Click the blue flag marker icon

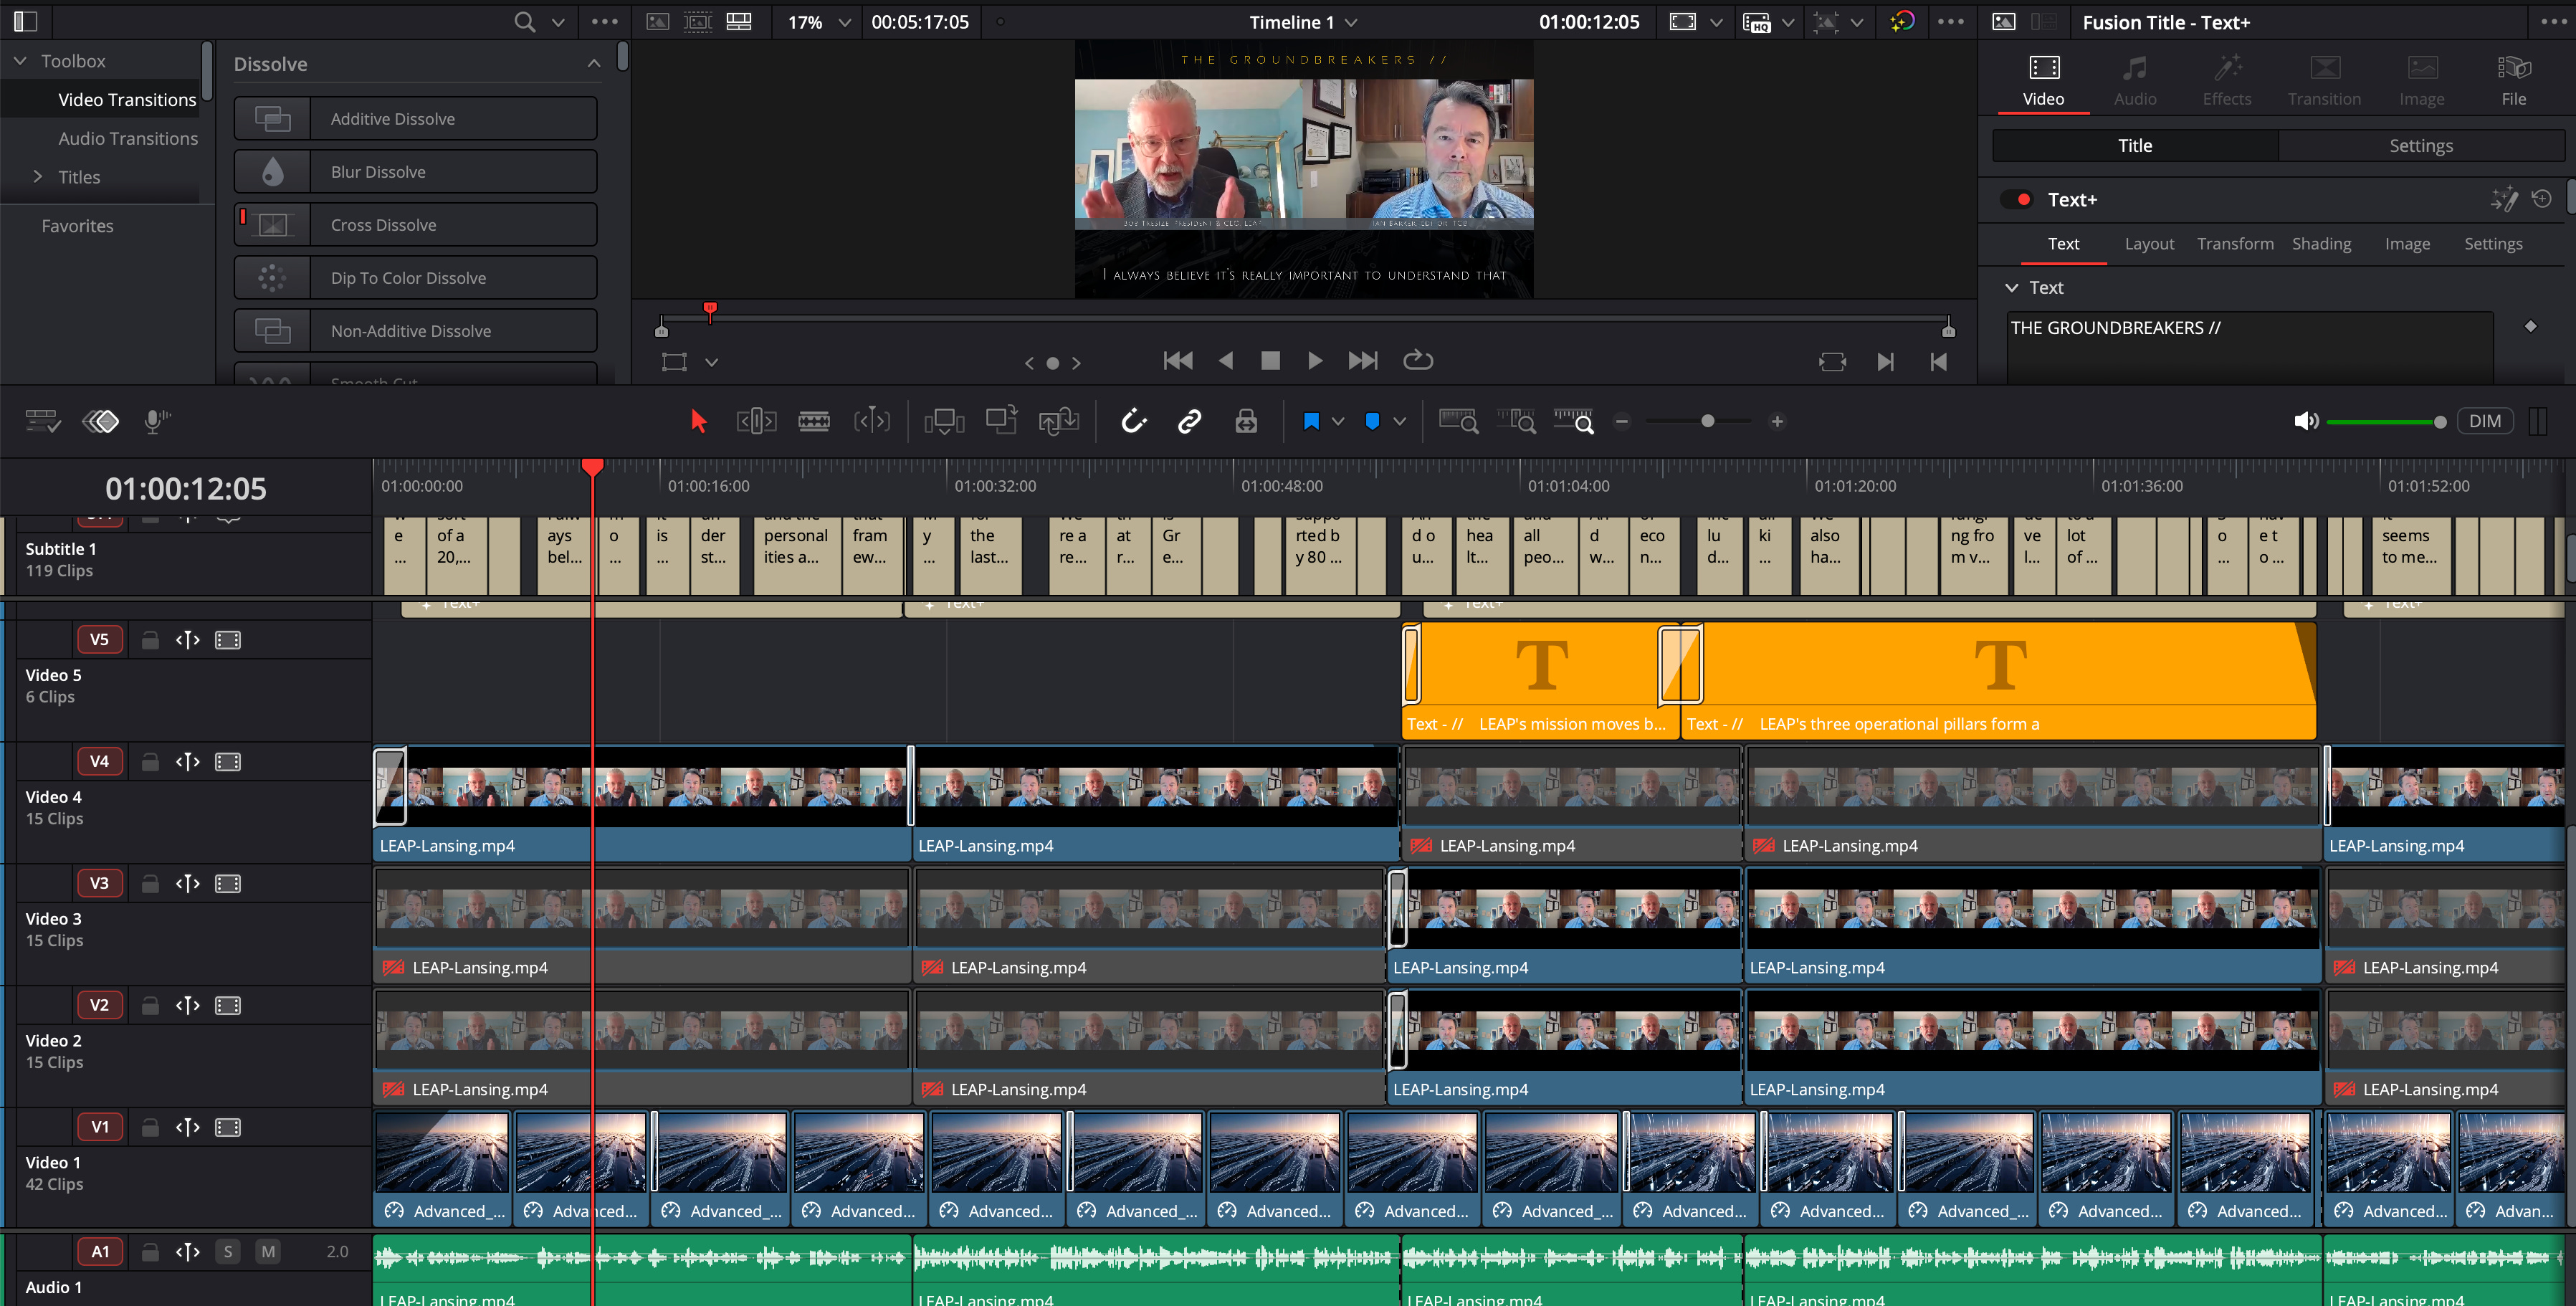click(x=1311, y=421)
